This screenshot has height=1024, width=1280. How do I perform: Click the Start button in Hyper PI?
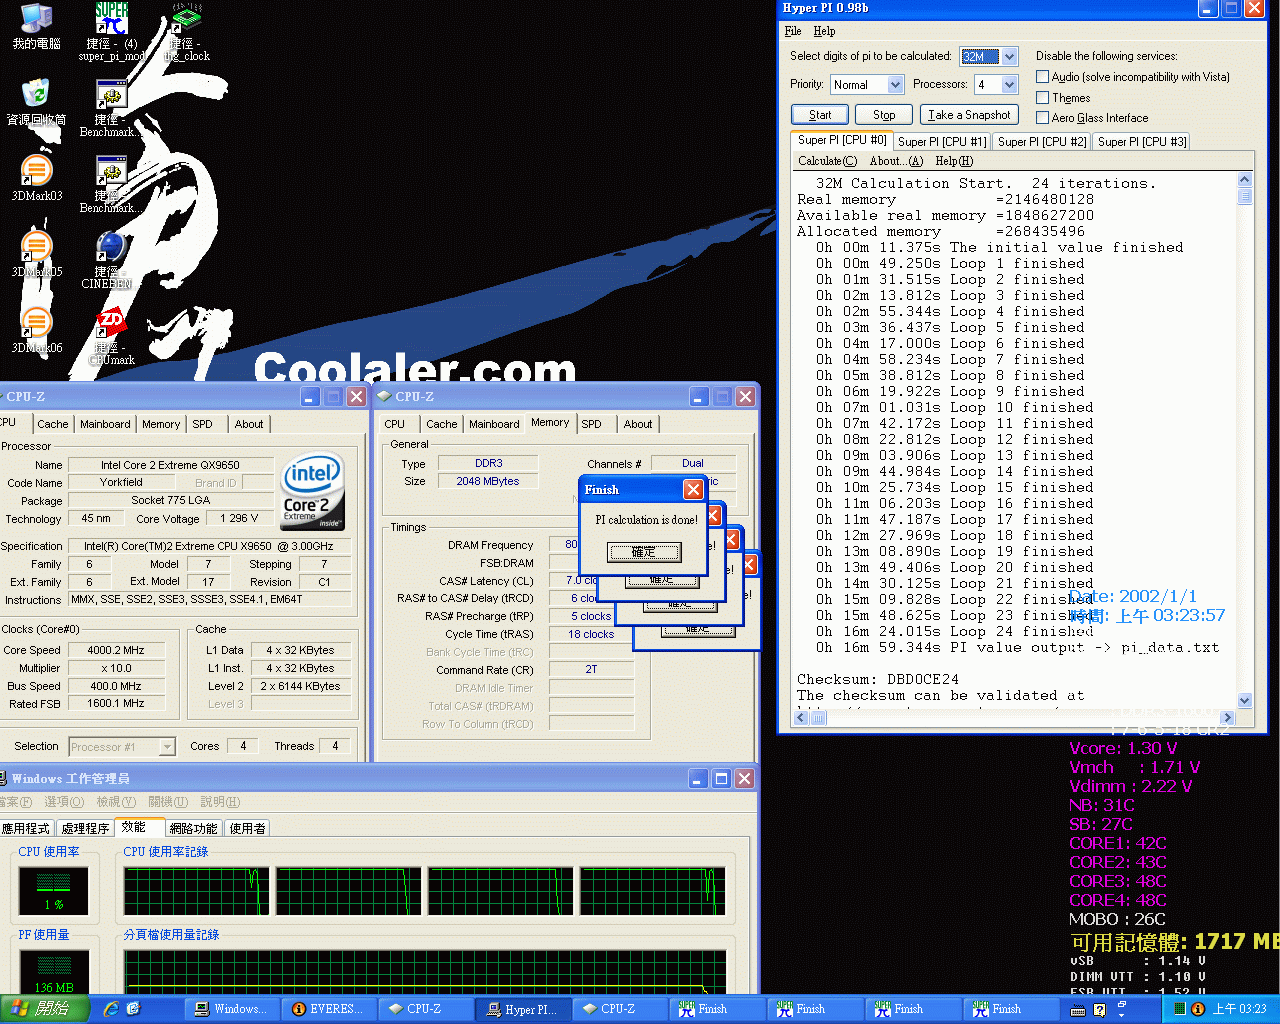pyautogui.click(x=820, y=115)
